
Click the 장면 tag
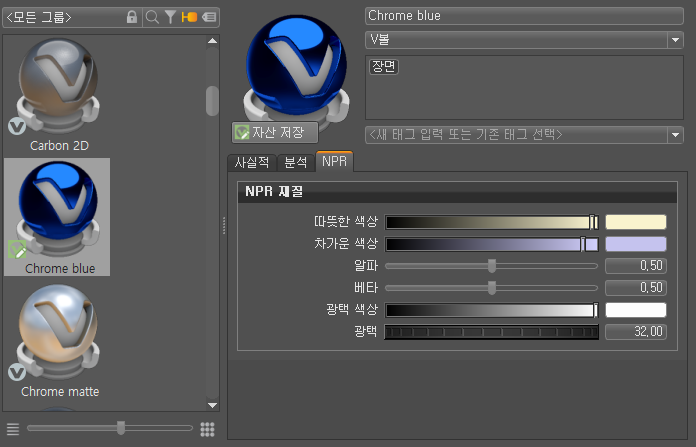(x=384, y=67)
